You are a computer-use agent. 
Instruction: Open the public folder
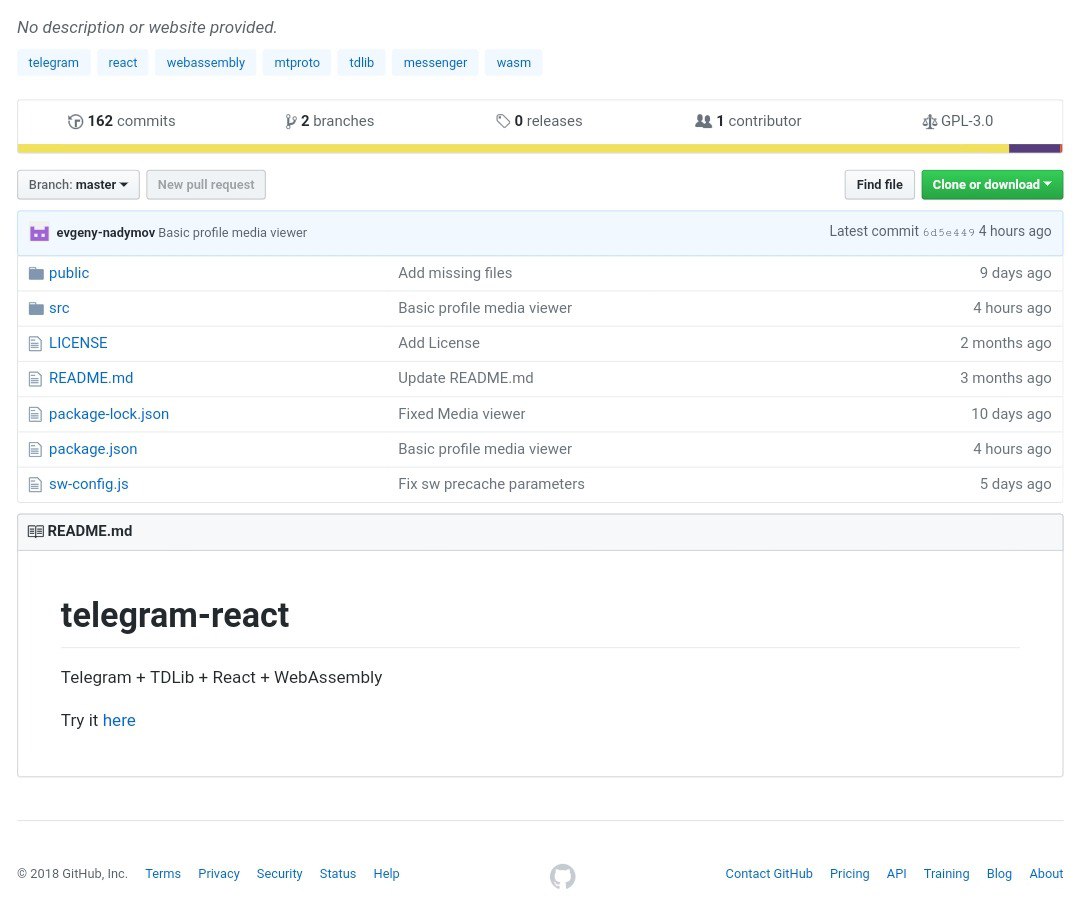click(69, 273)
